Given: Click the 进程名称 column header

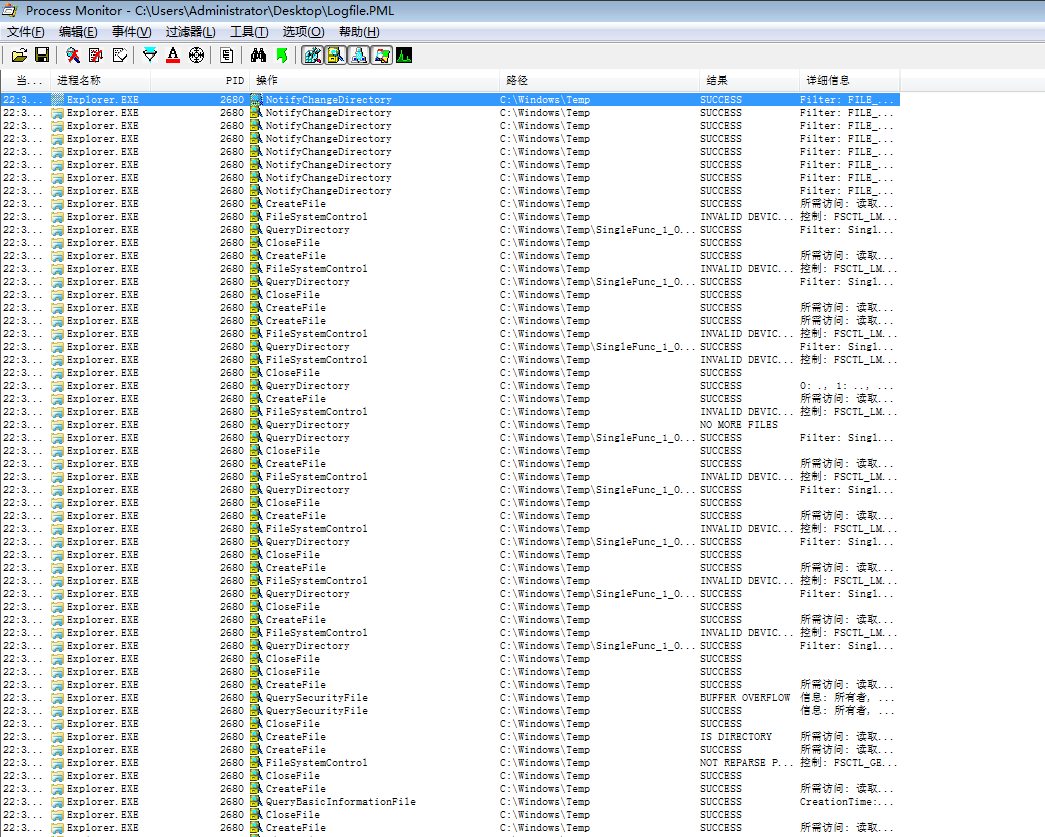Looking at the screenshot, I should point(101,81).
